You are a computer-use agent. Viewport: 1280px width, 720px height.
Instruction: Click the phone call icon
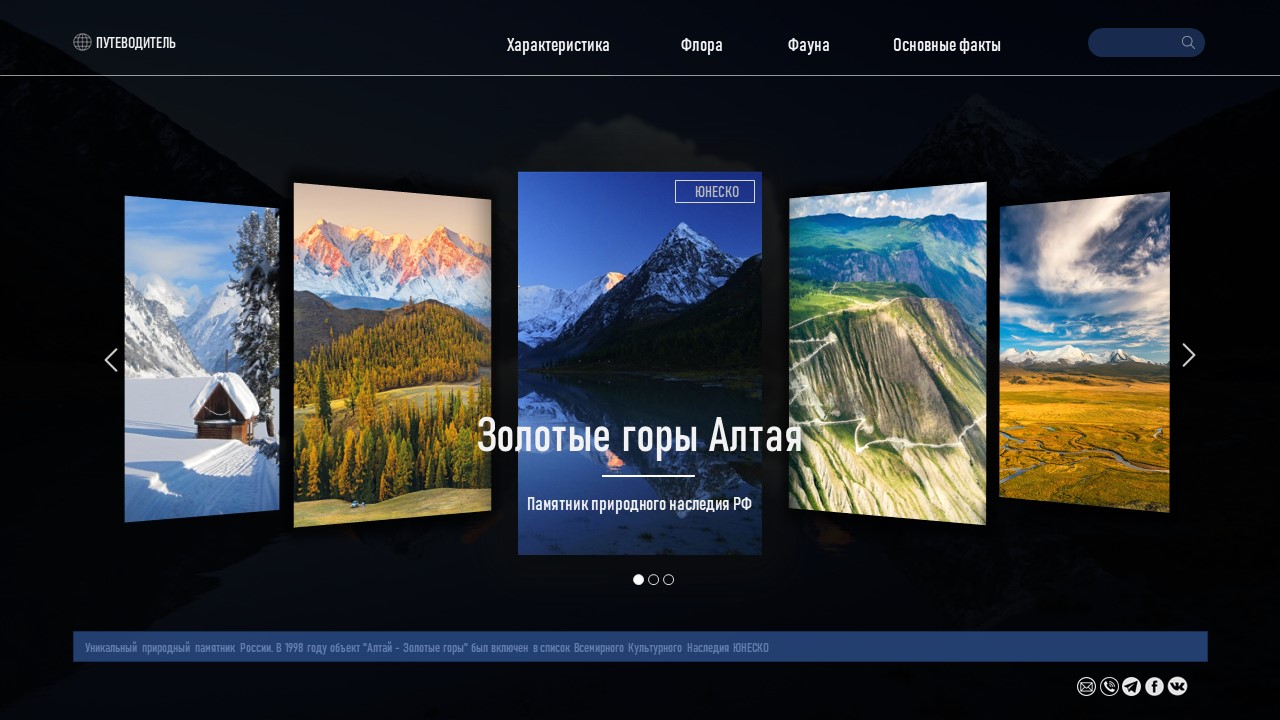click(x=1109, y=686)
